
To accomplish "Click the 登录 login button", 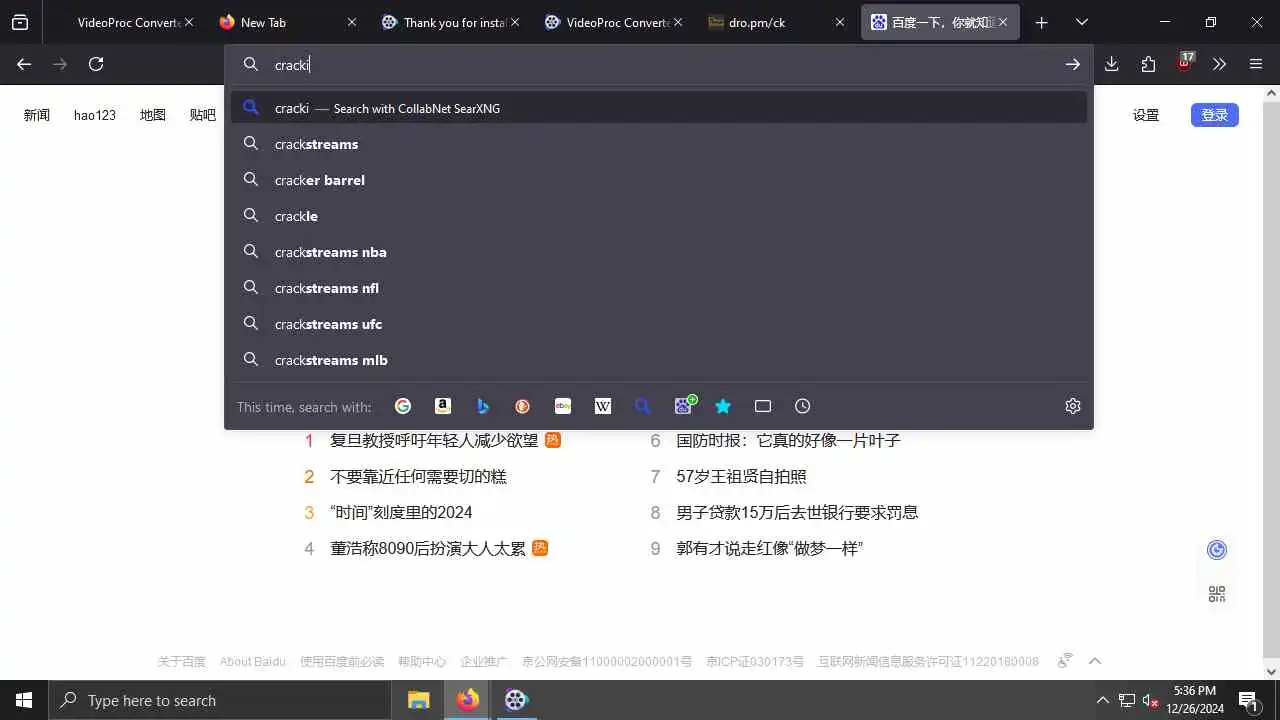I will point(1215,115).
